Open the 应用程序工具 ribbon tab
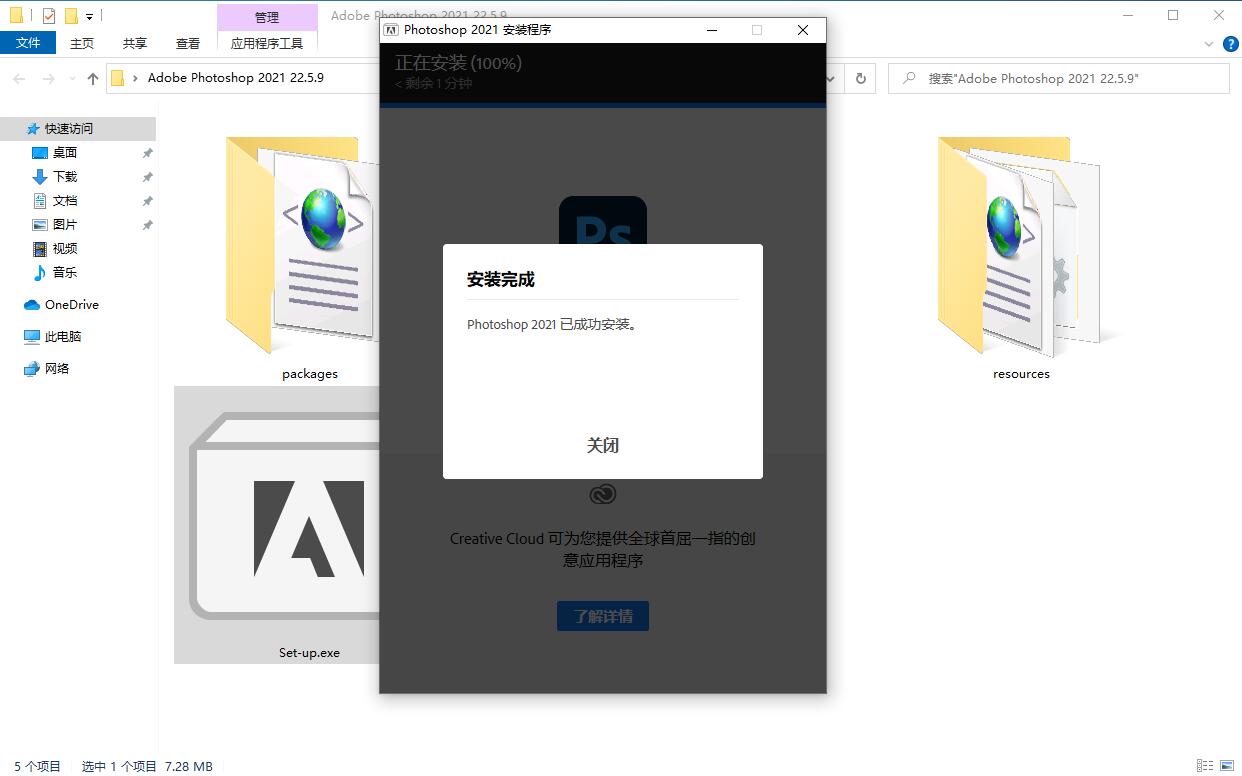Viewport: 1242px width, 776px height. point(267,43)
